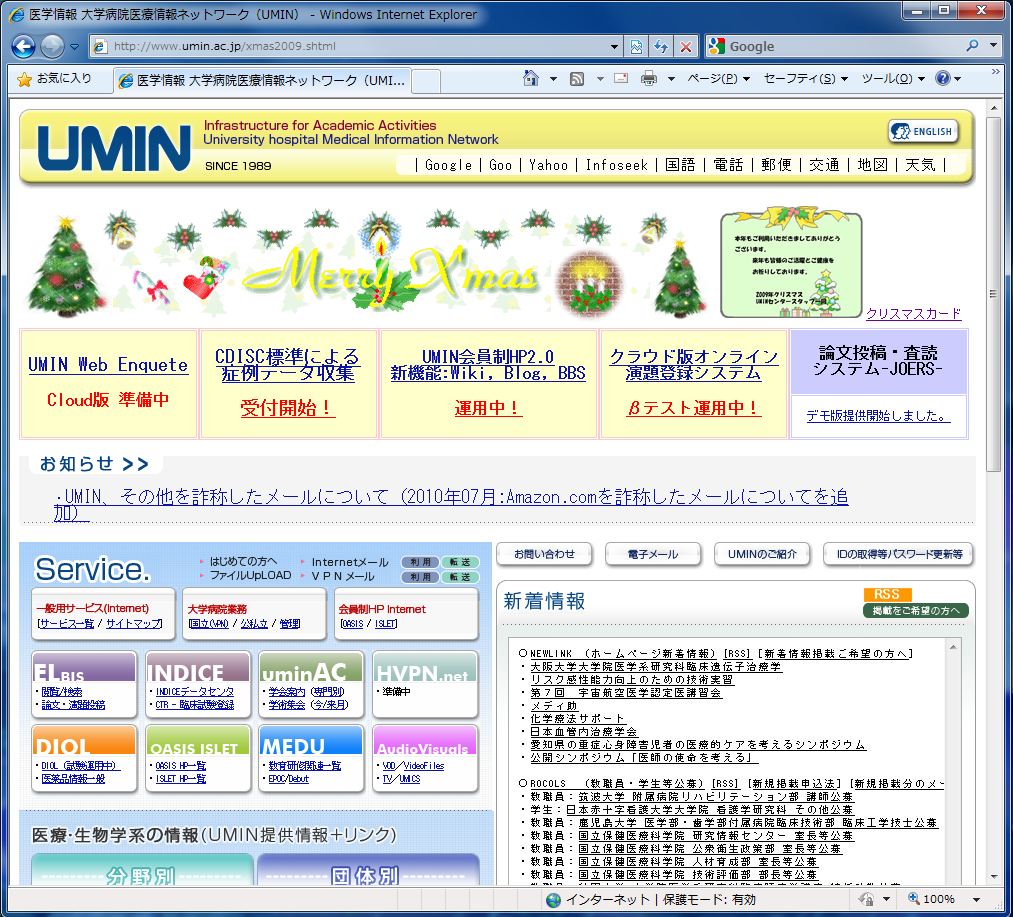The image size is (1013, 917).
Task: Open the recent pages dropdown arrow
Action: [x=74, y=47]
